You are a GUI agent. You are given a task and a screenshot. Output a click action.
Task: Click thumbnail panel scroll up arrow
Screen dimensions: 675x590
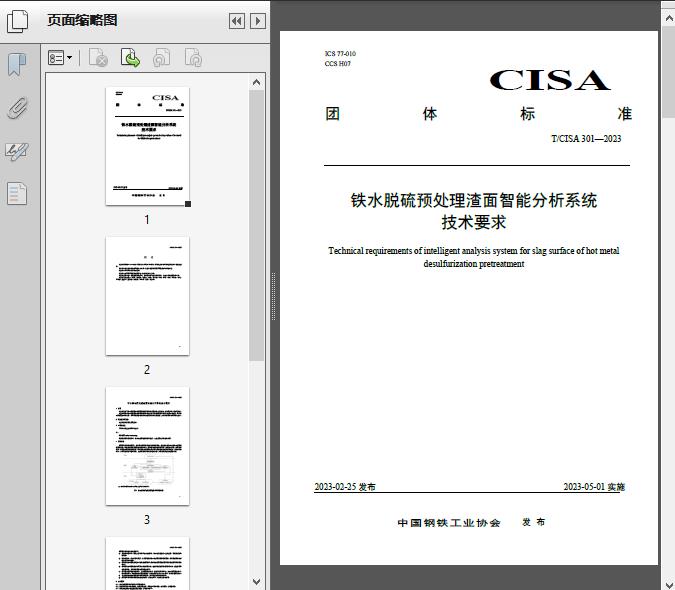coord(257,82)
